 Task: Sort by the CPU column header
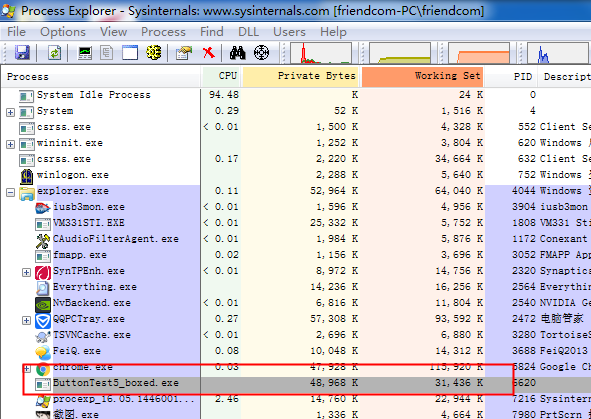pos(221,76)
